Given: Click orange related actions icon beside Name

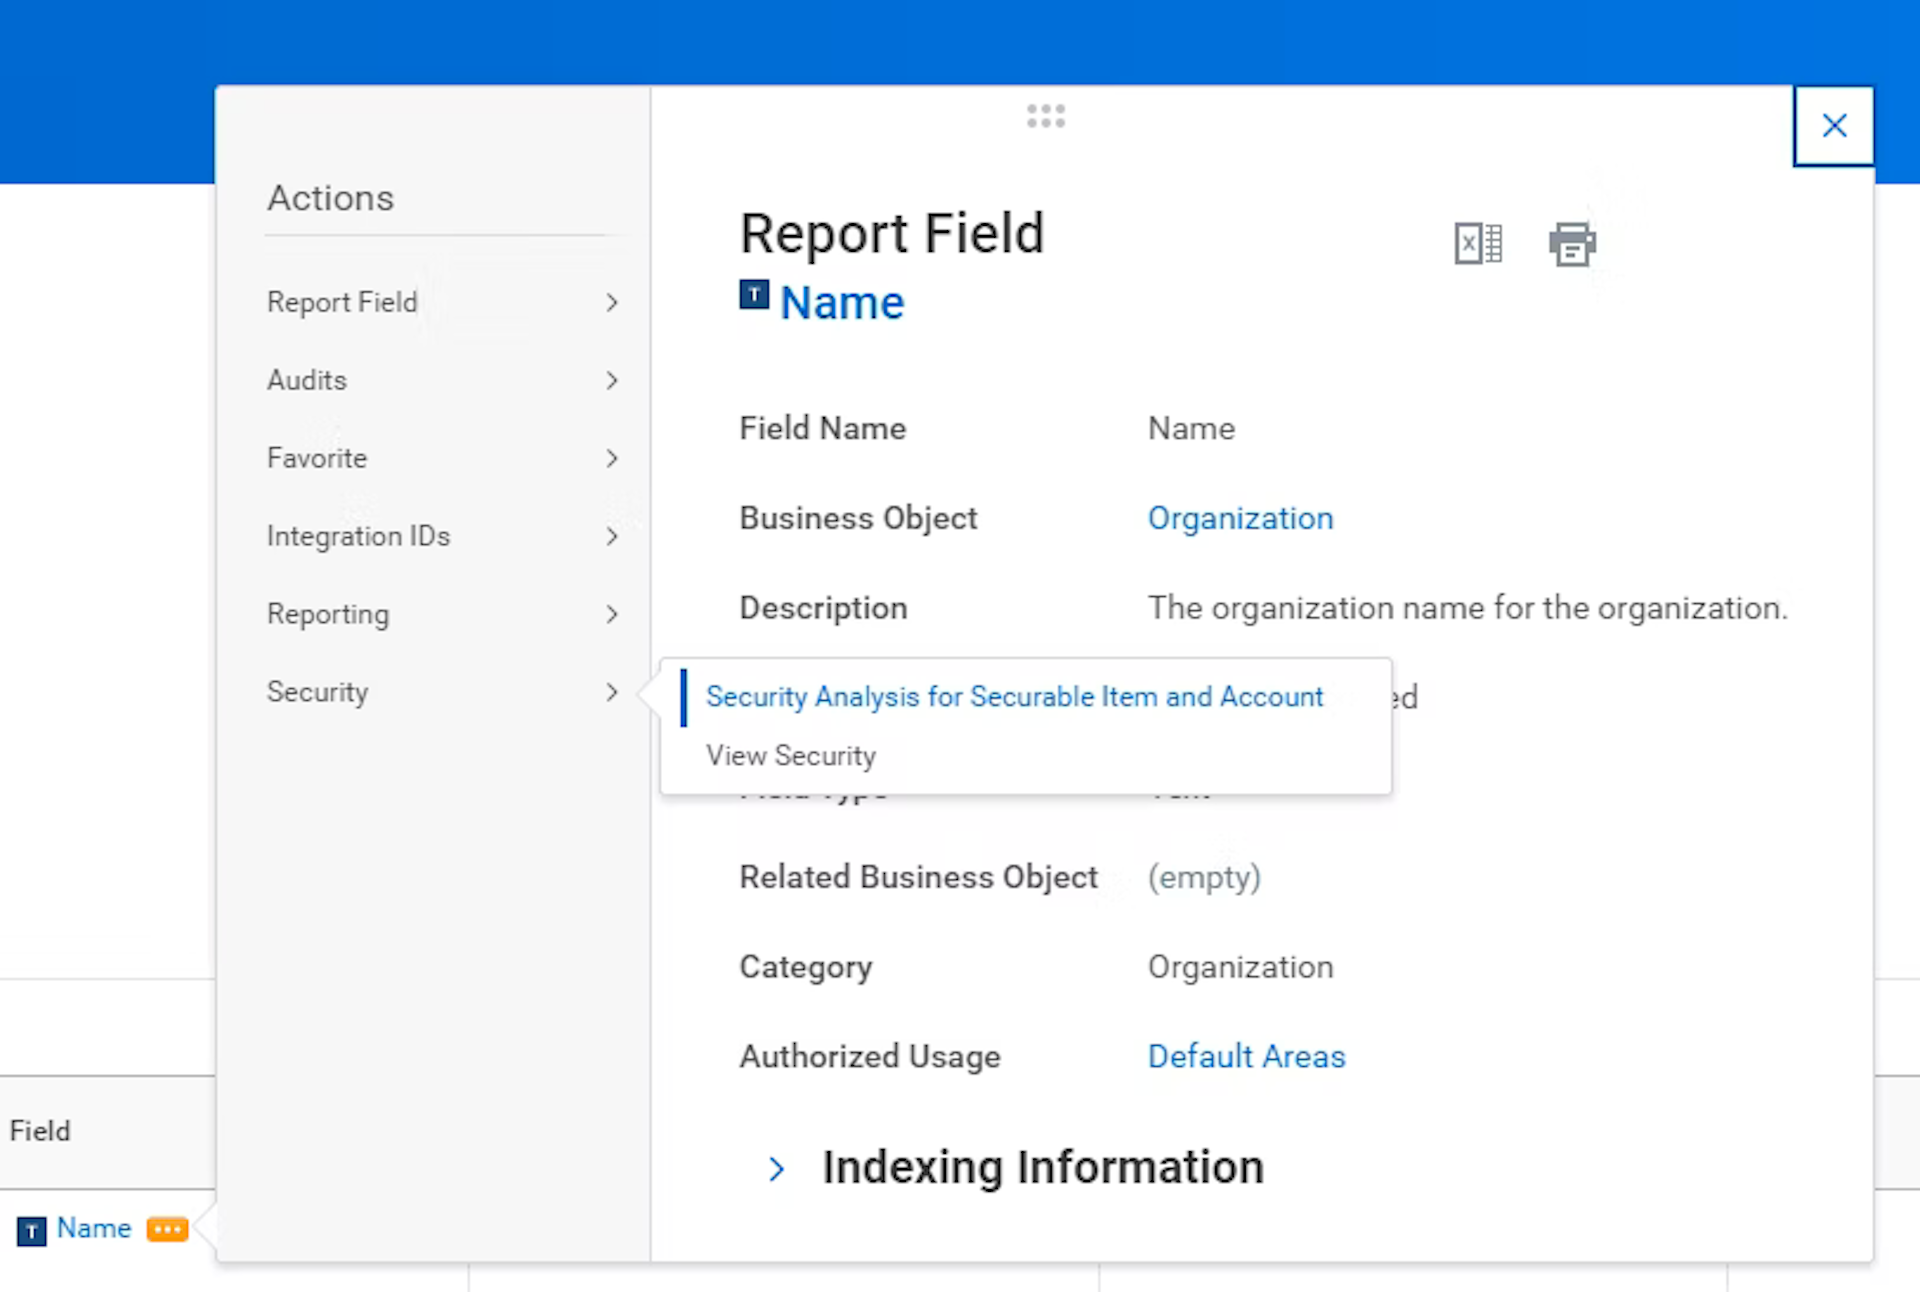Looking at the screenshot, I should coord(167,1228).
